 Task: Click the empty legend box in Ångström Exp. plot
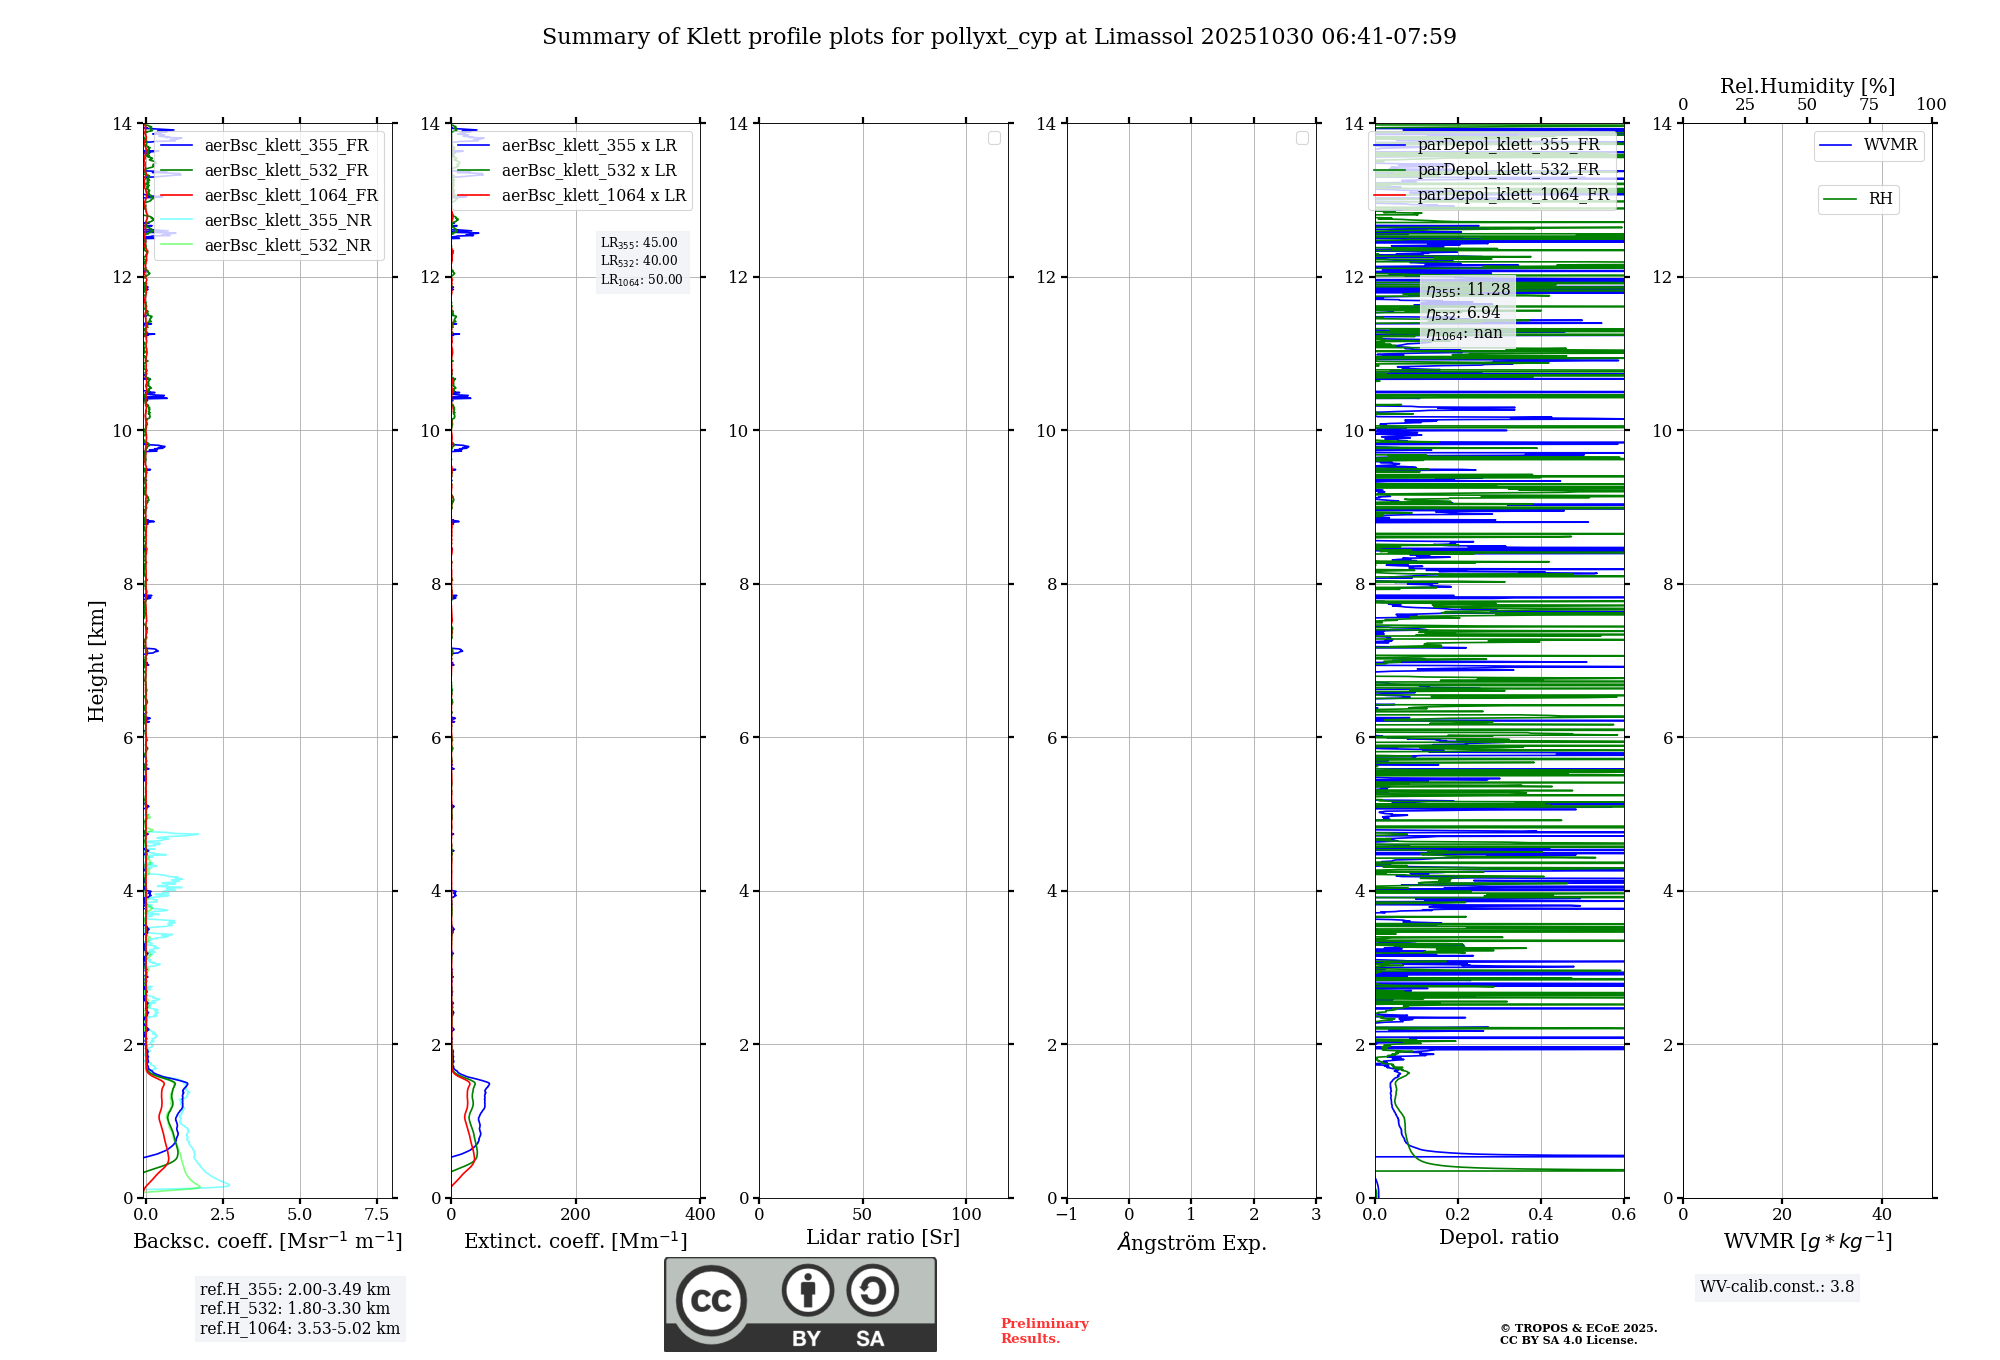[x=1302, y=138]
